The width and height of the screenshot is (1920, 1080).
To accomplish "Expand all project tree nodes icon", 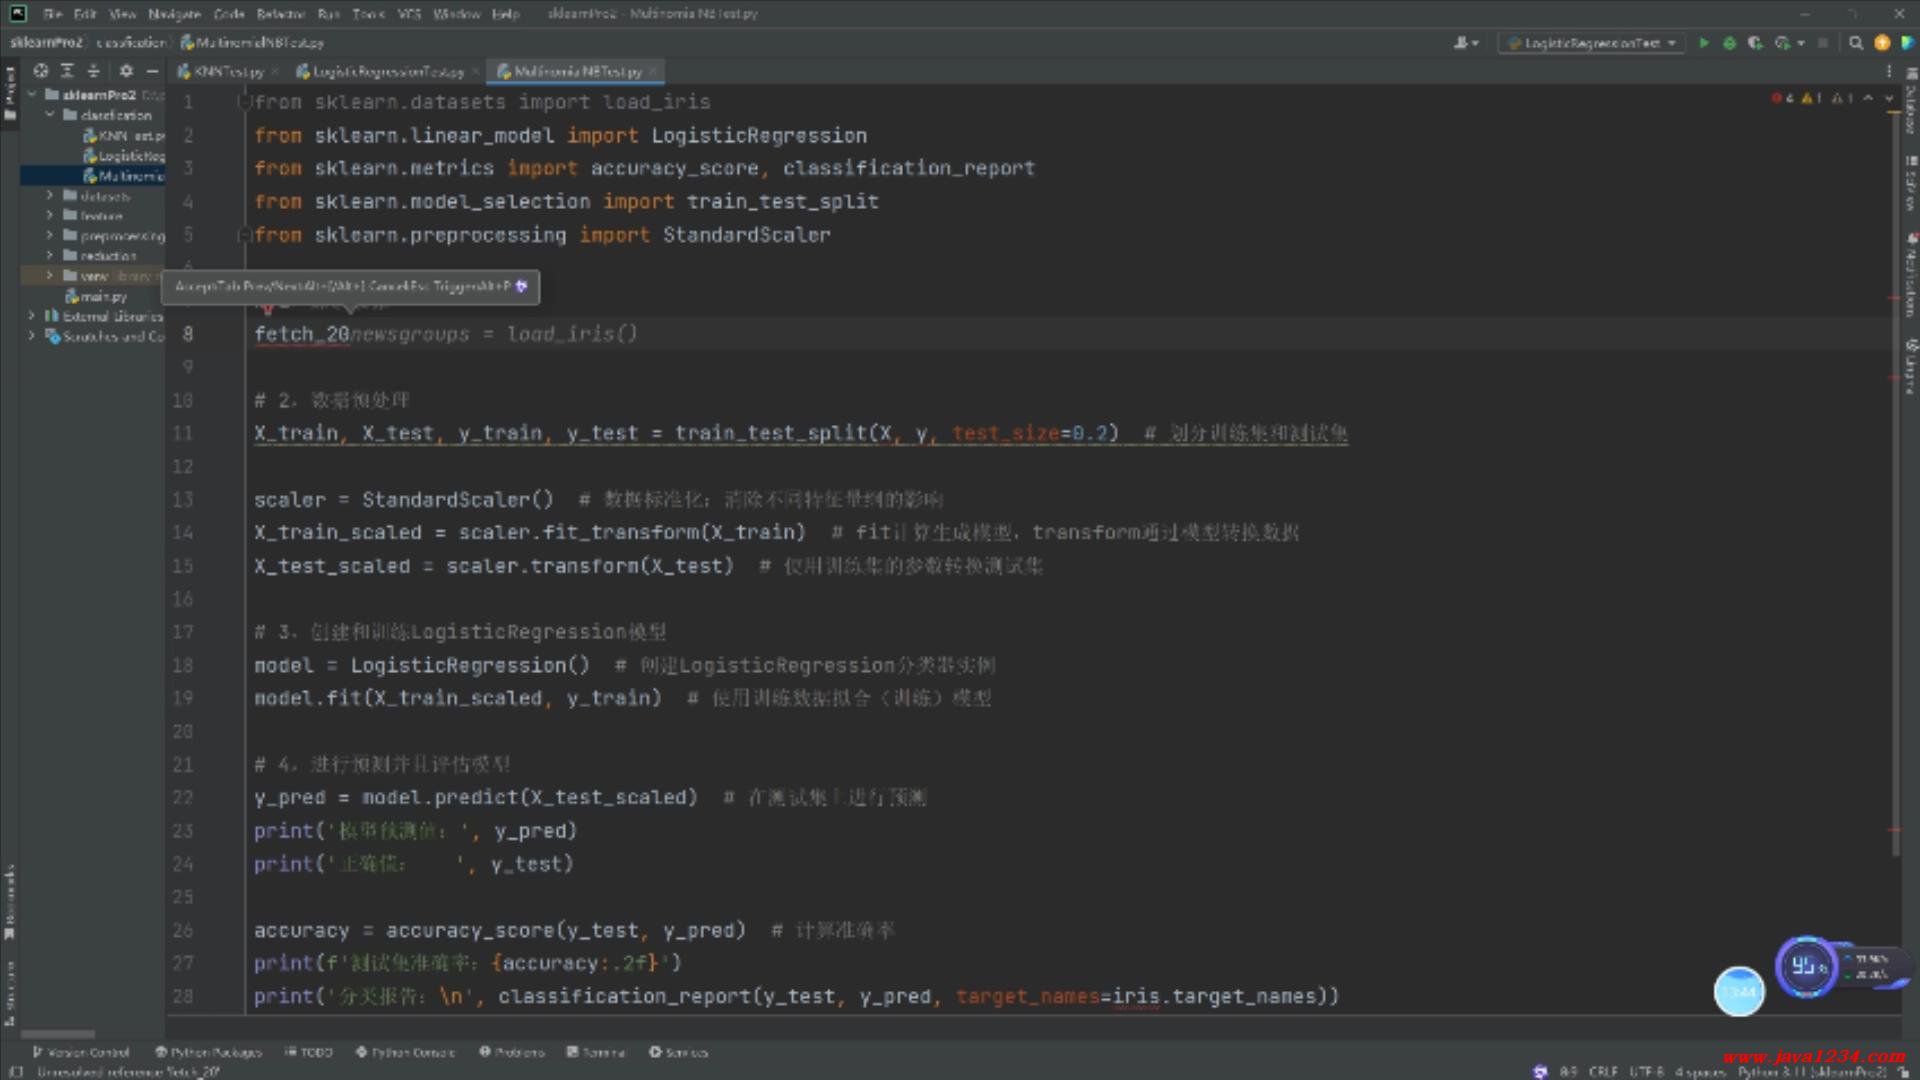I will click(67, 71).
